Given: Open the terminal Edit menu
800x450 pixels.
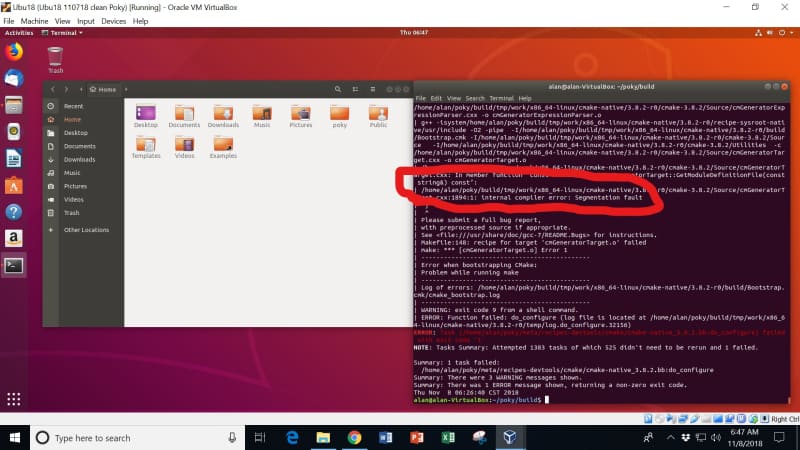Looking at the screenshot, I should click(x=436, y=98).
